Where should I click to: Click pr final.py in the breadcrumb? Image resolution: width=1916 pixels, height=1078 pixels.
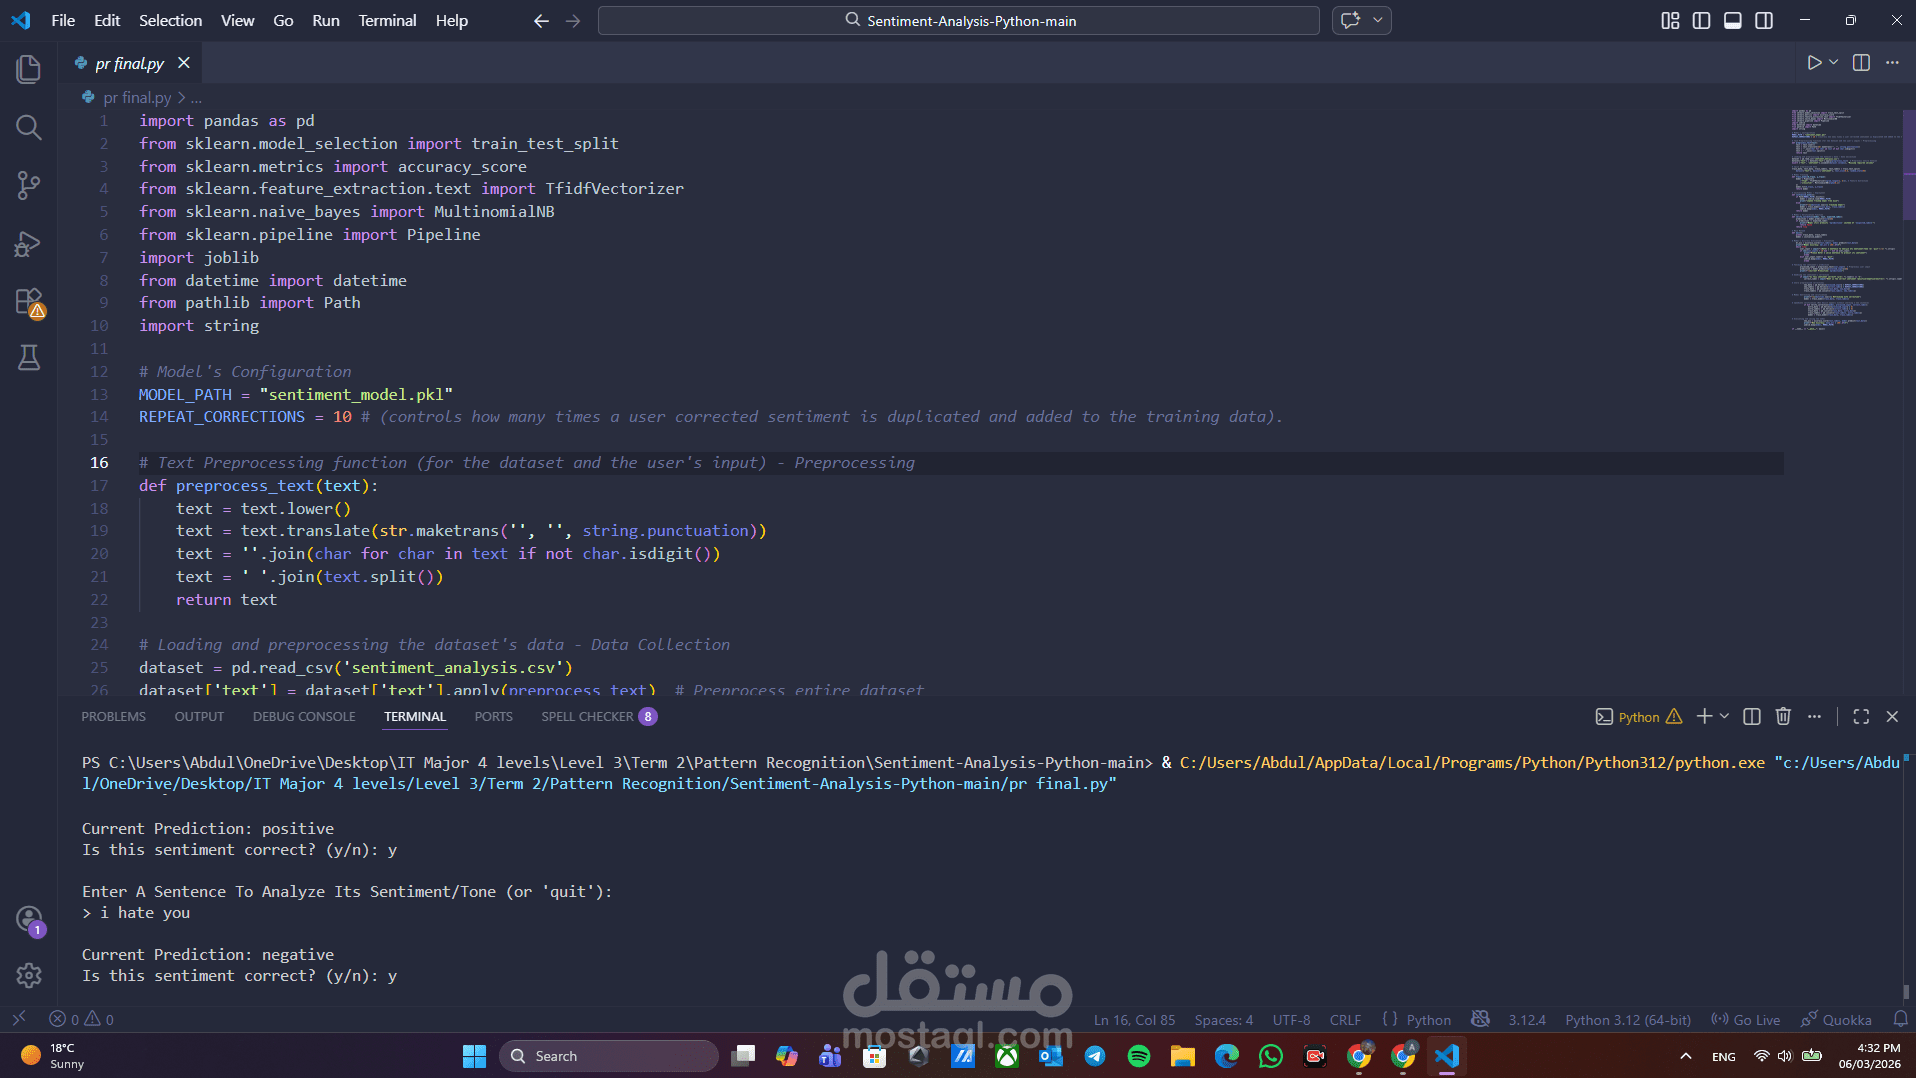[x=137, y=97]
